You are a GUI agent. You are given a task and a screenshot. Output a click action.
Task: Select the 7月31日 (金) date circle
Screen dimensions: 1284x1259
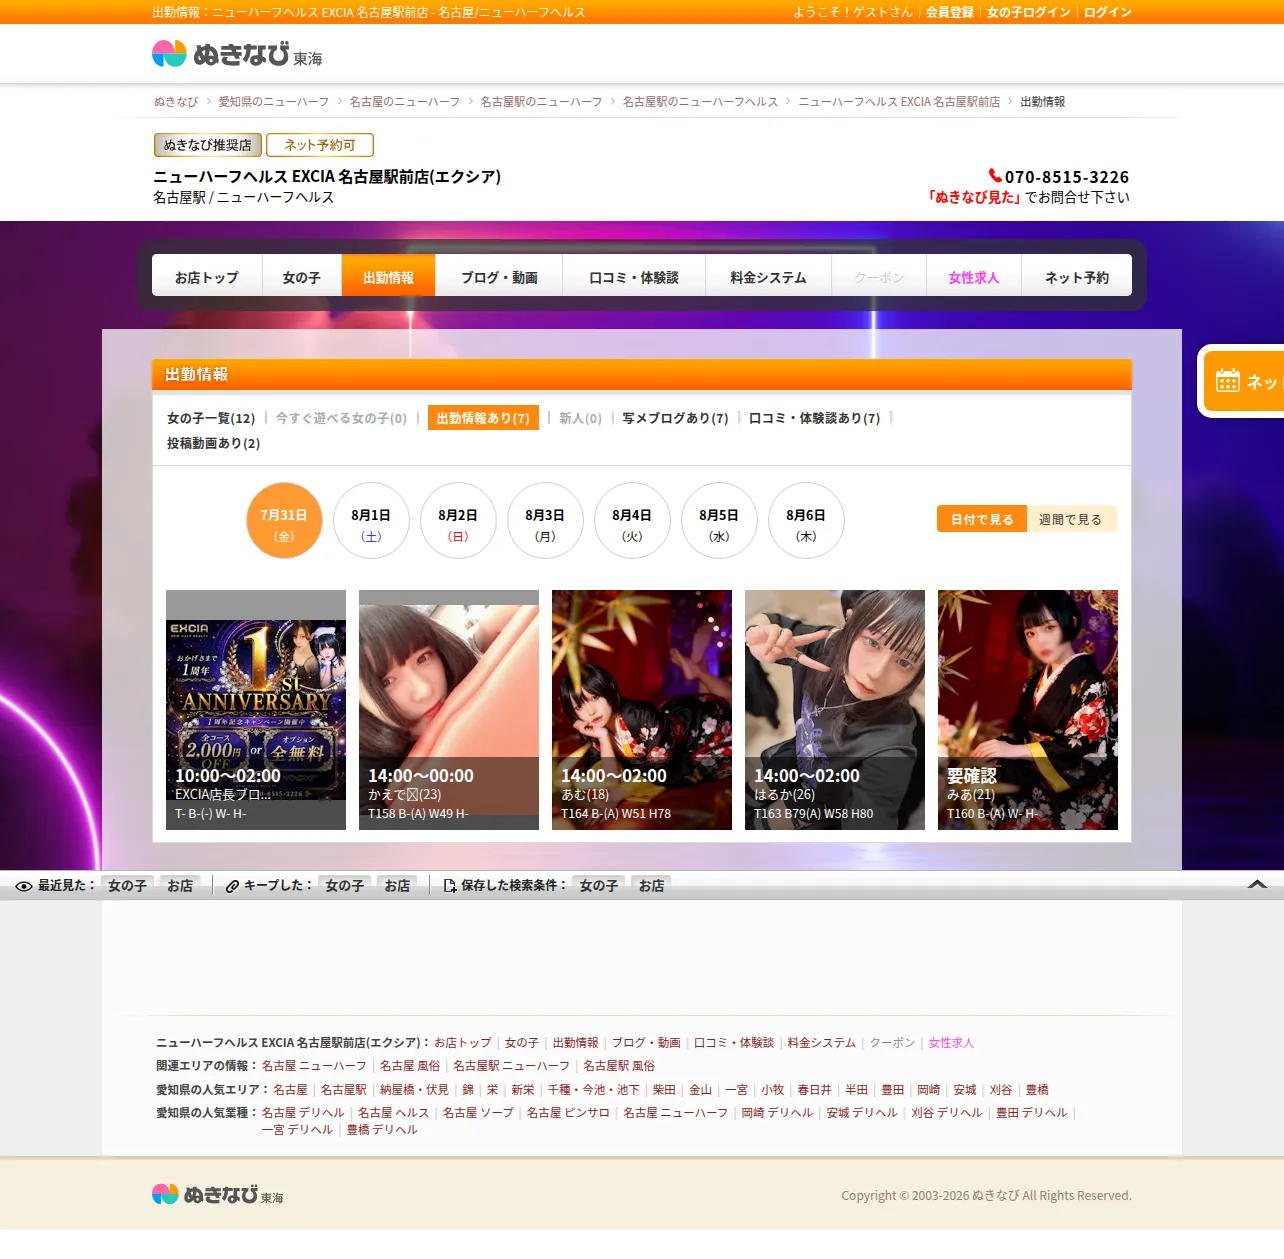pyautogui.click(x=284, y=521)
